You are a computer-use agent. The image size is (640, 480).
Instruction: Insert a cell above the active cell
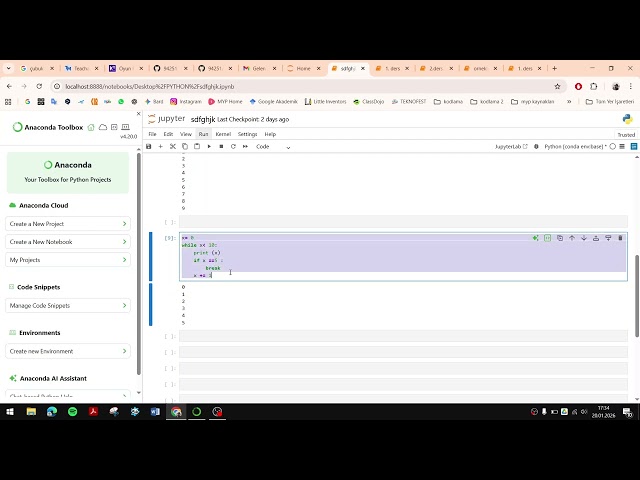596,238
